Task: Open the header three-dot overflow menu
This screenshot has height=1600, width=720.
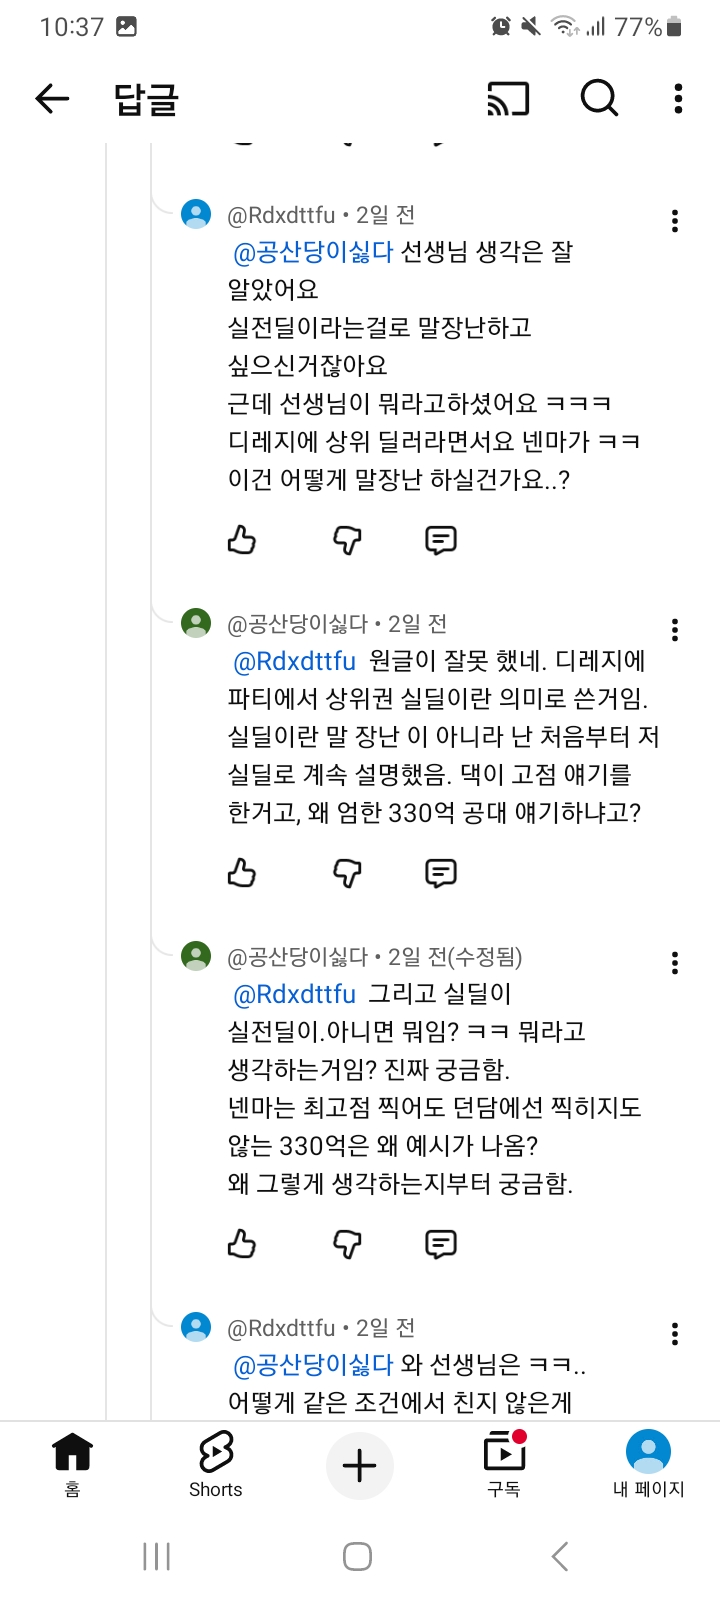Action: pyautogui.click(x=678, y=98)
